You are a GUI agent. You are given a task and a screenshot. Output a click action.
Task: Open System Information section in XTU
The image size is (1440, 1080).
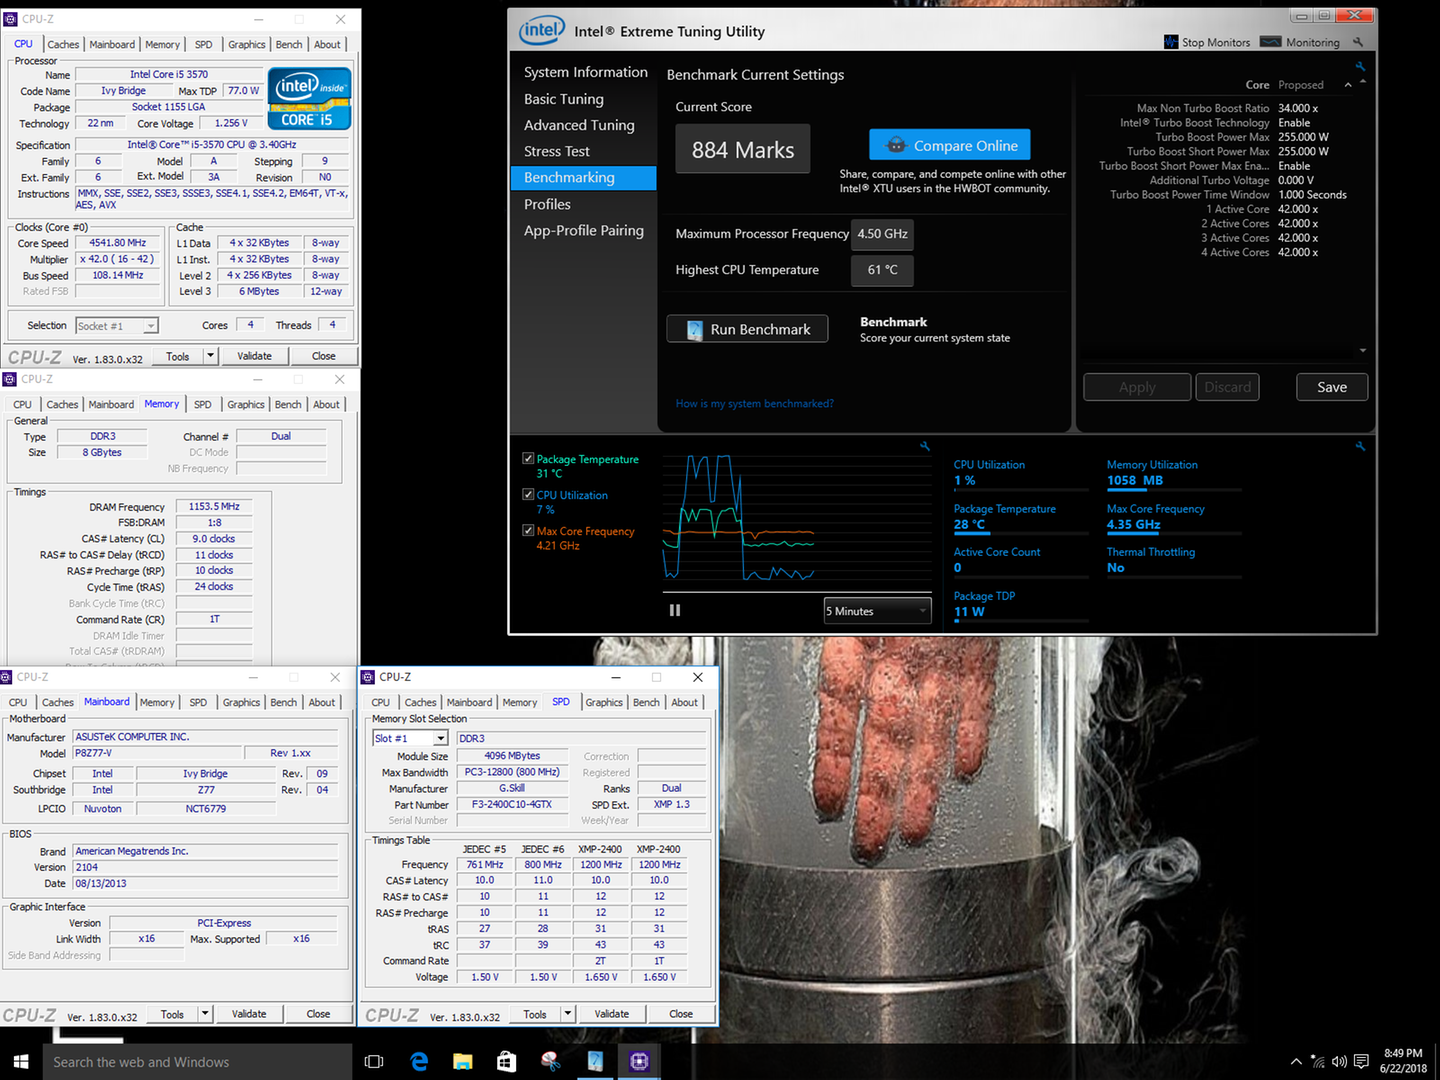[585, 72]
